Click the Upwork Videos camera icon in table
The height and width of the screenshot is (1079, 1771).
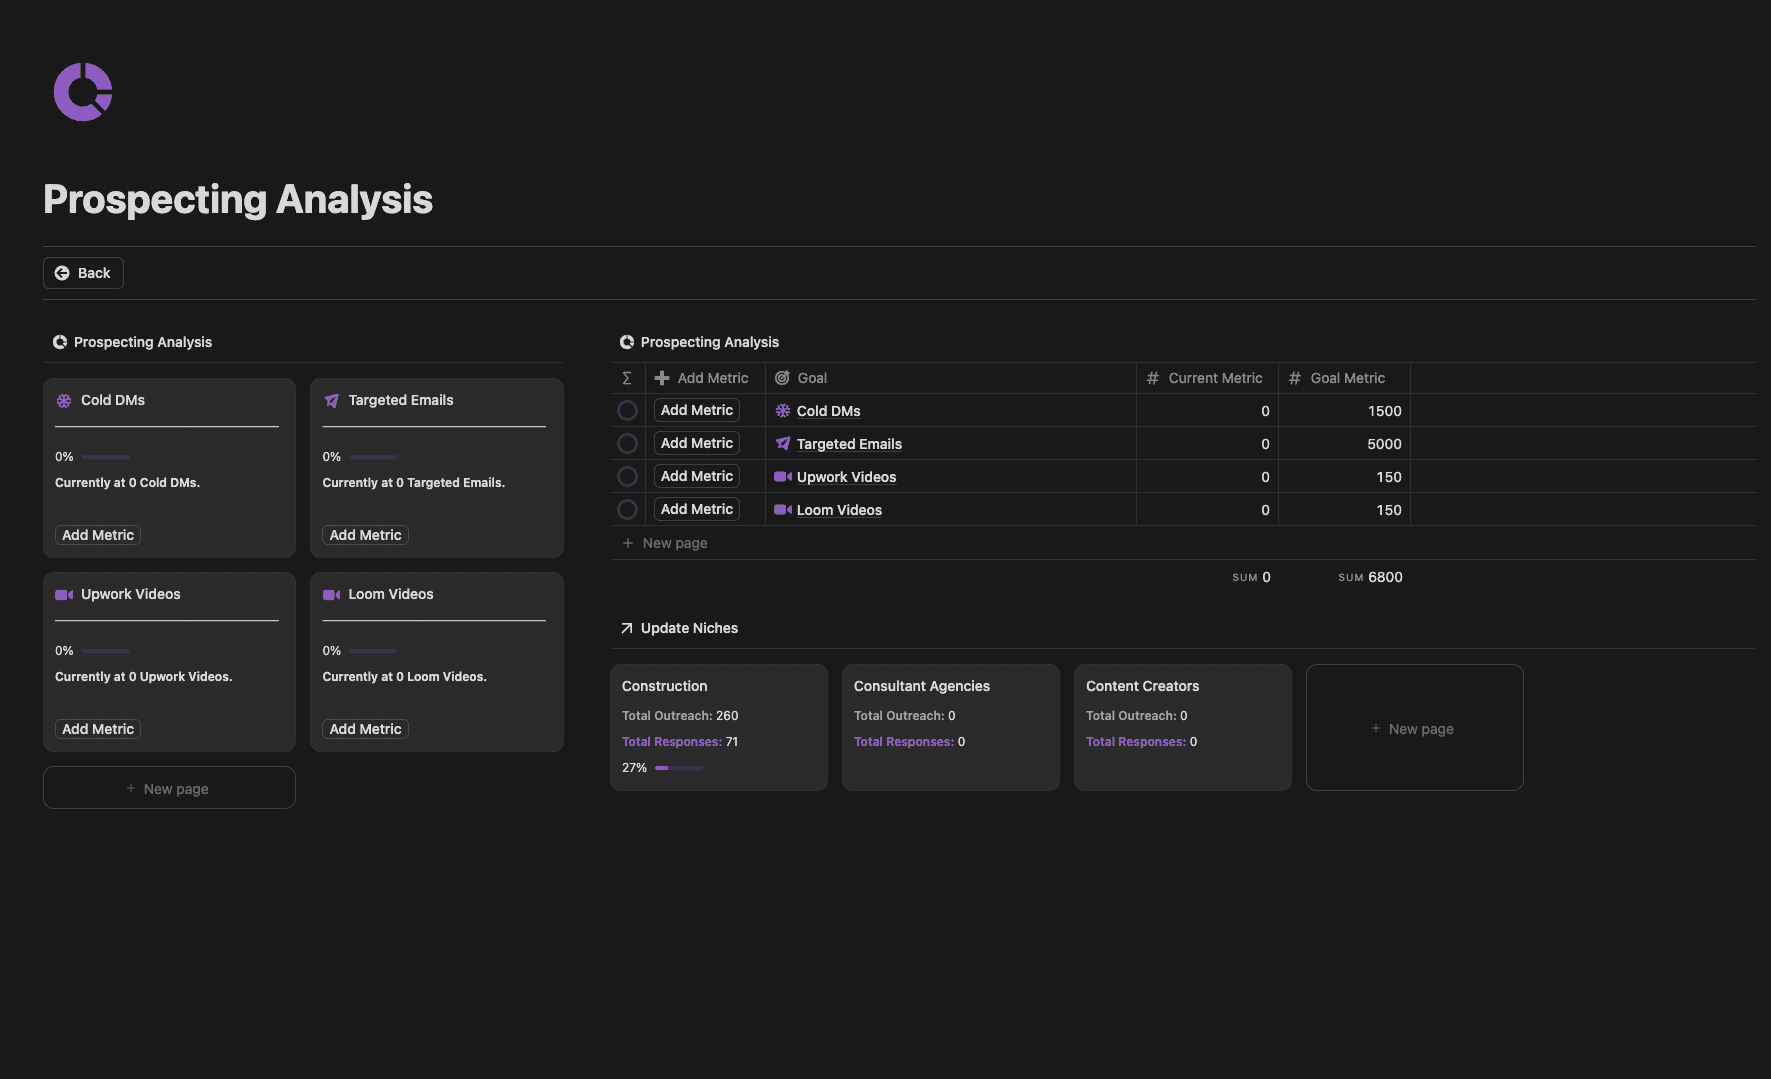(x=783, y=477)
